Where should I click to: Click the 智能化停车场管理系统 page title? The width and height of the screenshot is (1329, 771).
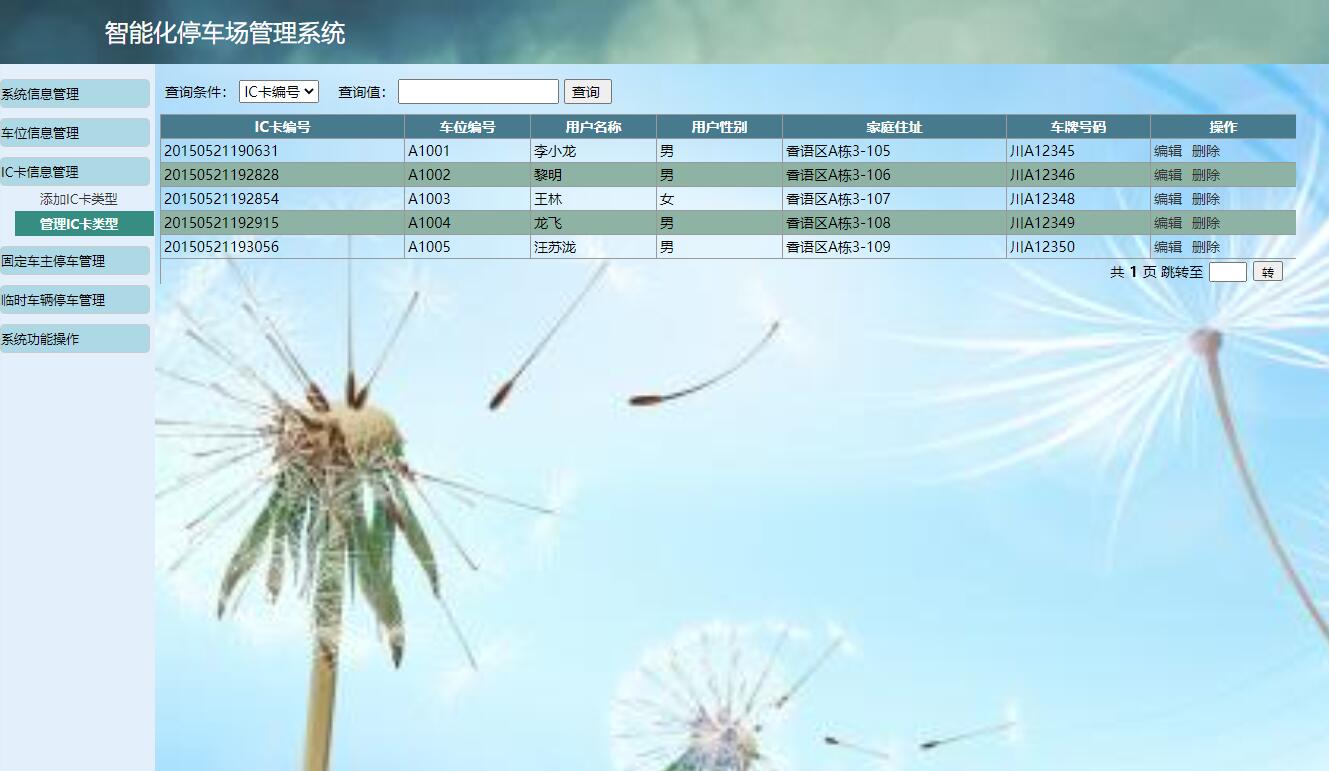click(222, 32)
